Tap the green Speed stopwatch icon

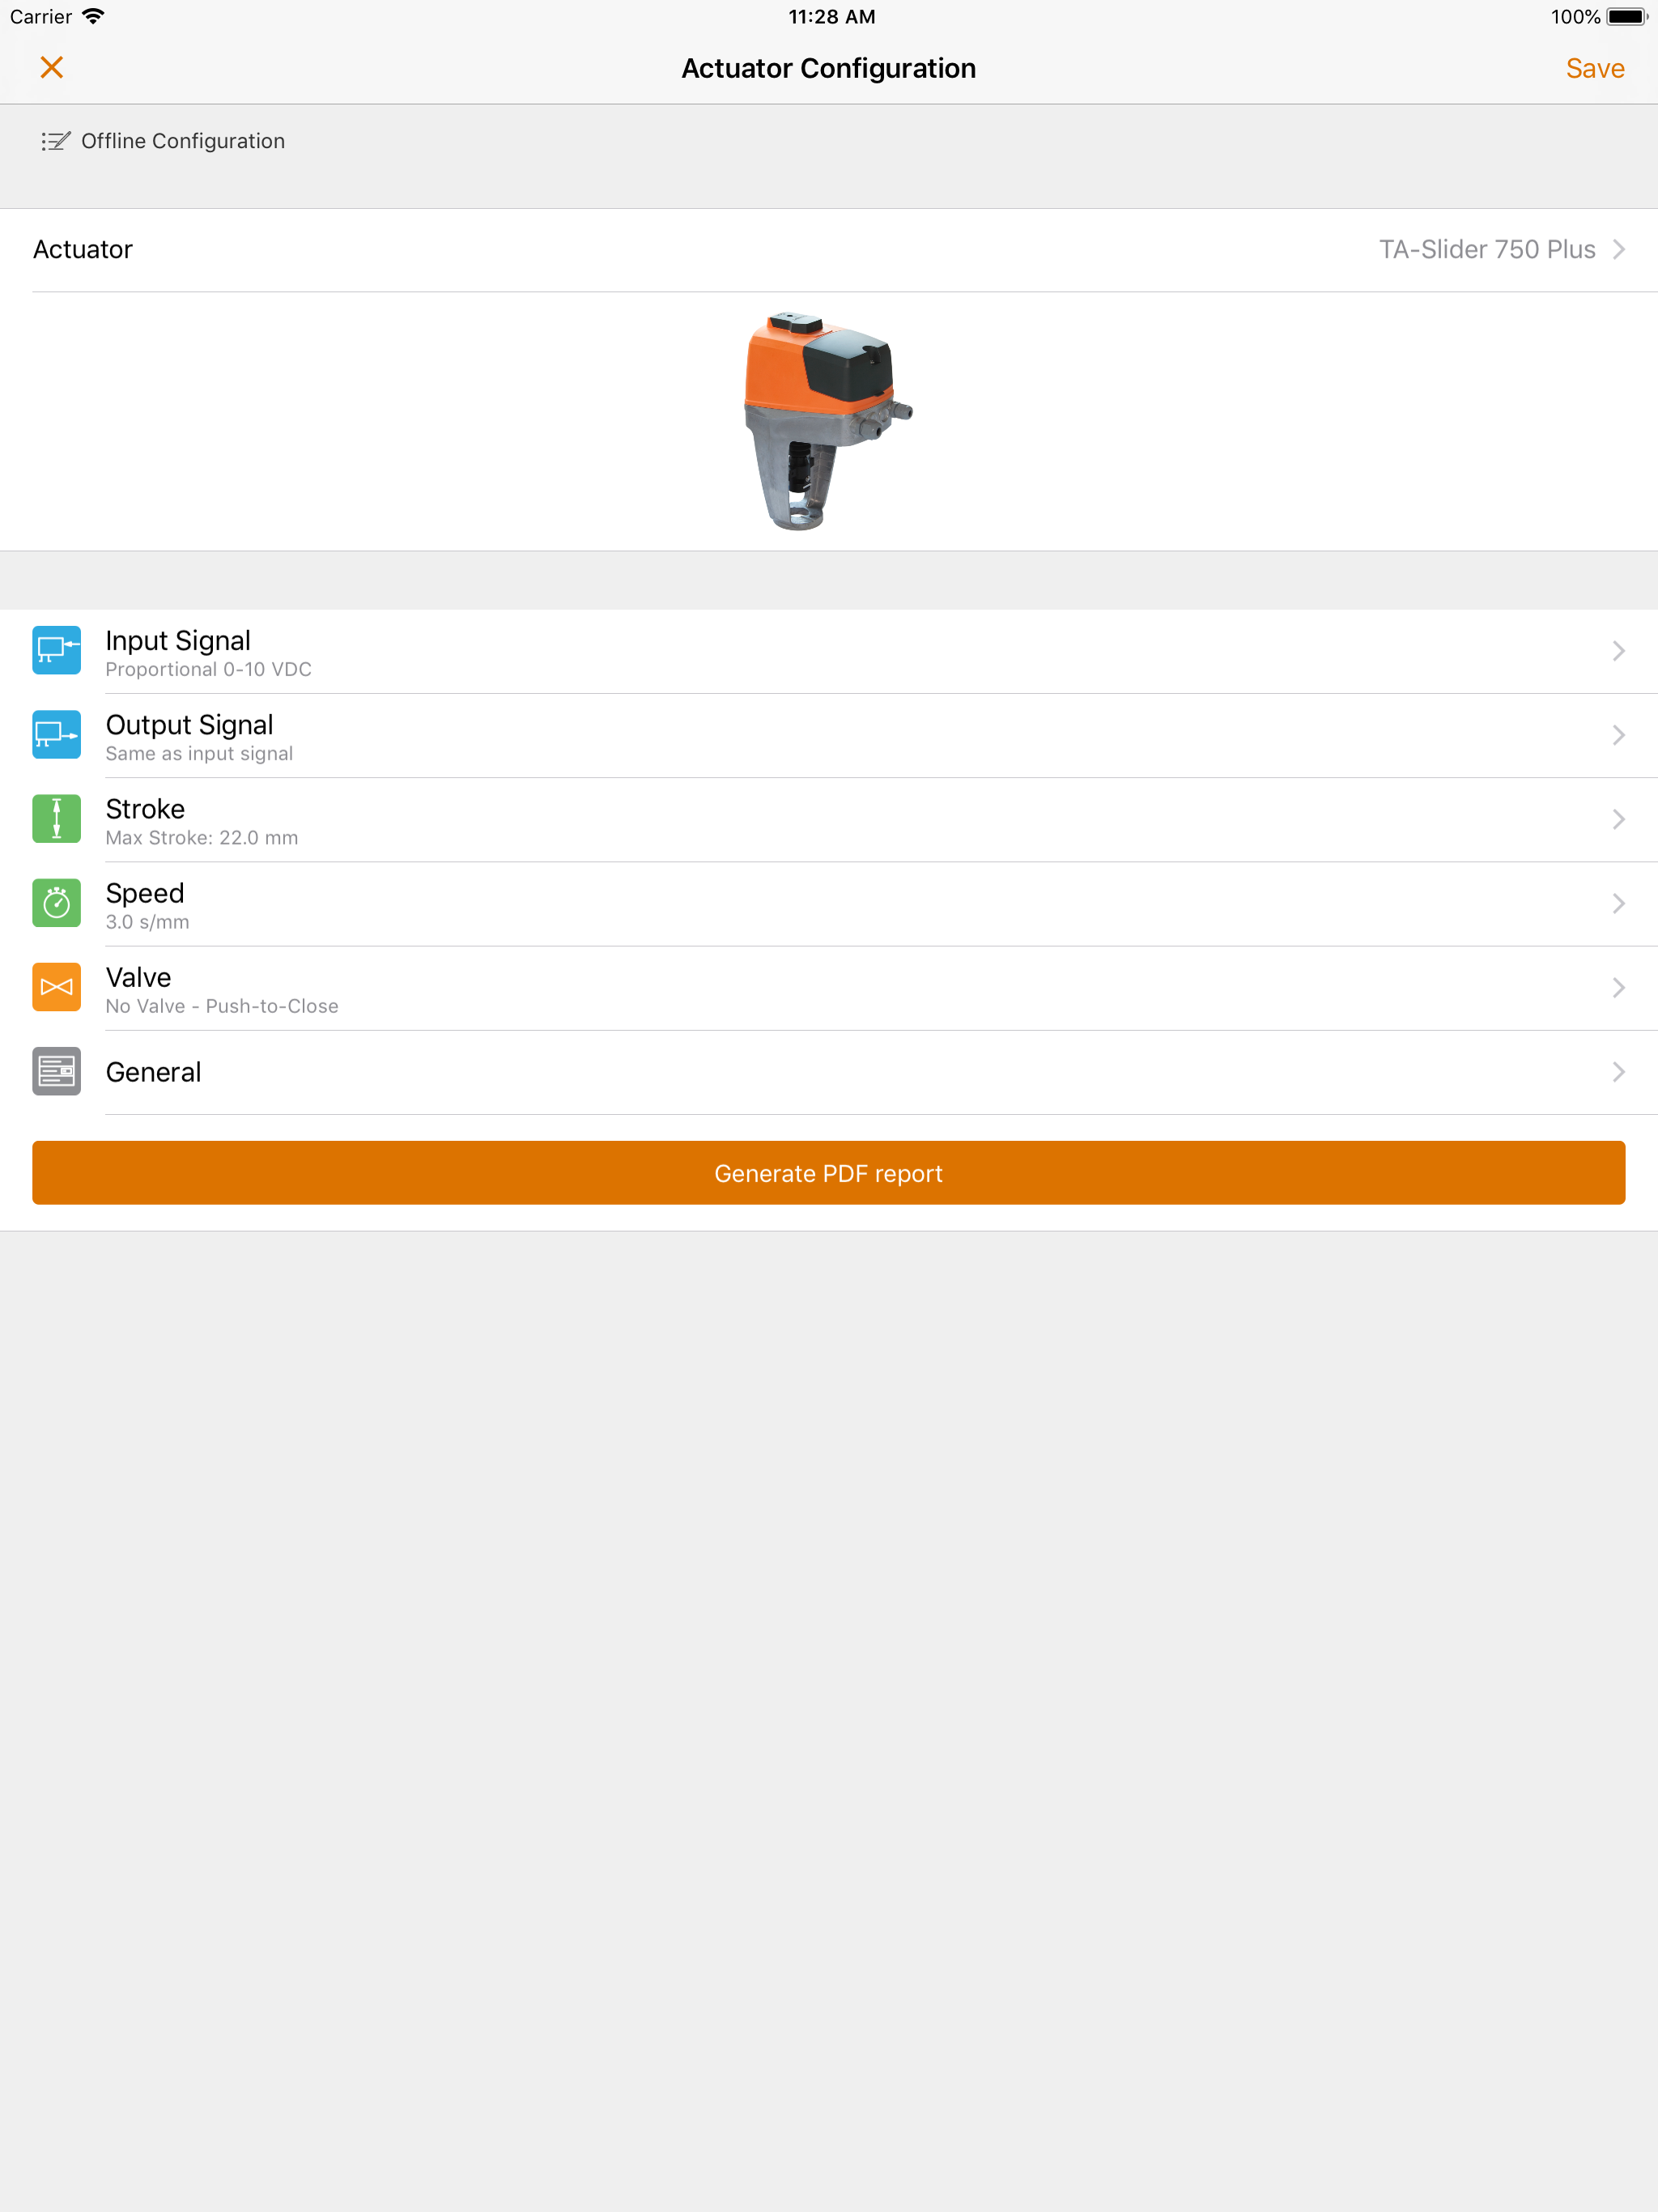(x=56, y=903)
